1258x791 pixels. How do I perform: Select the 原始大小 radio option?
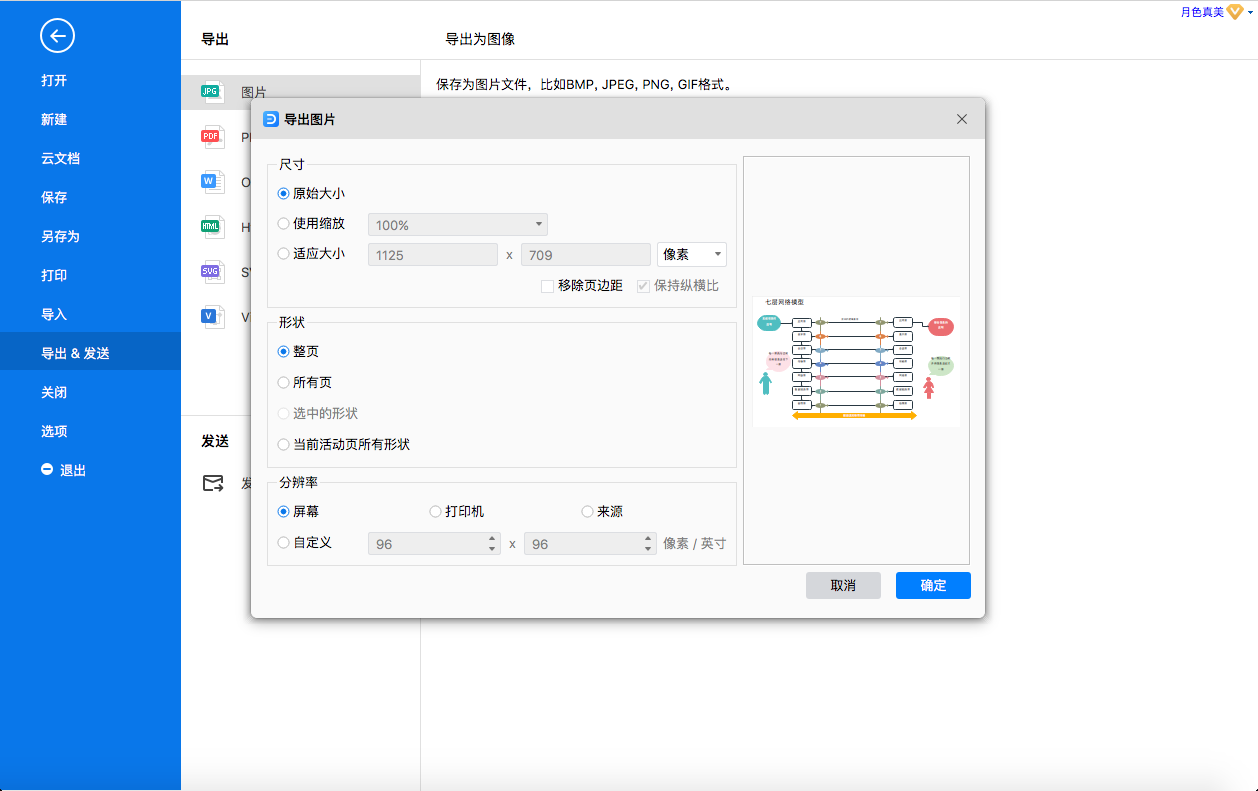click(x=311, y=194)
